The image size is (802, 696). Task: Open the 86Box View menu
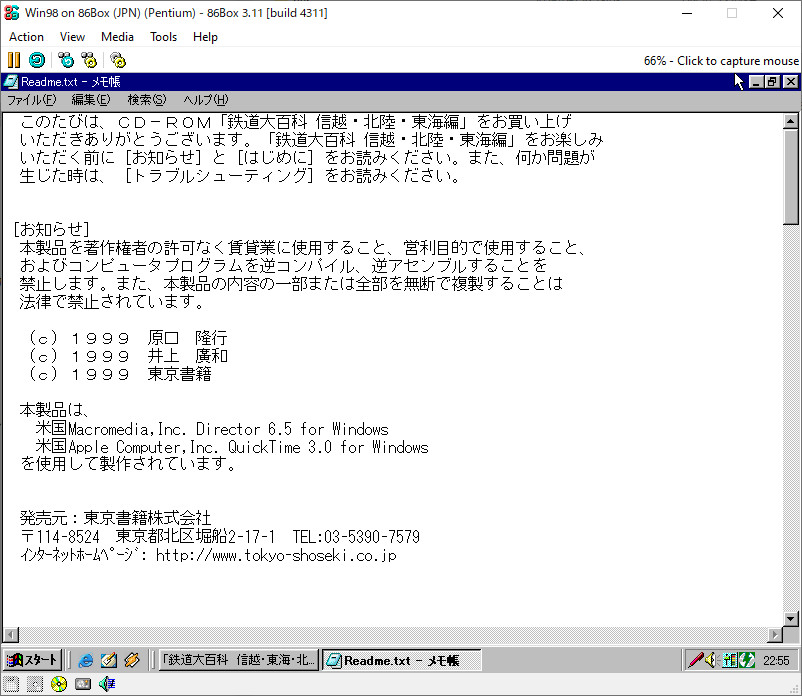point(72,37)
